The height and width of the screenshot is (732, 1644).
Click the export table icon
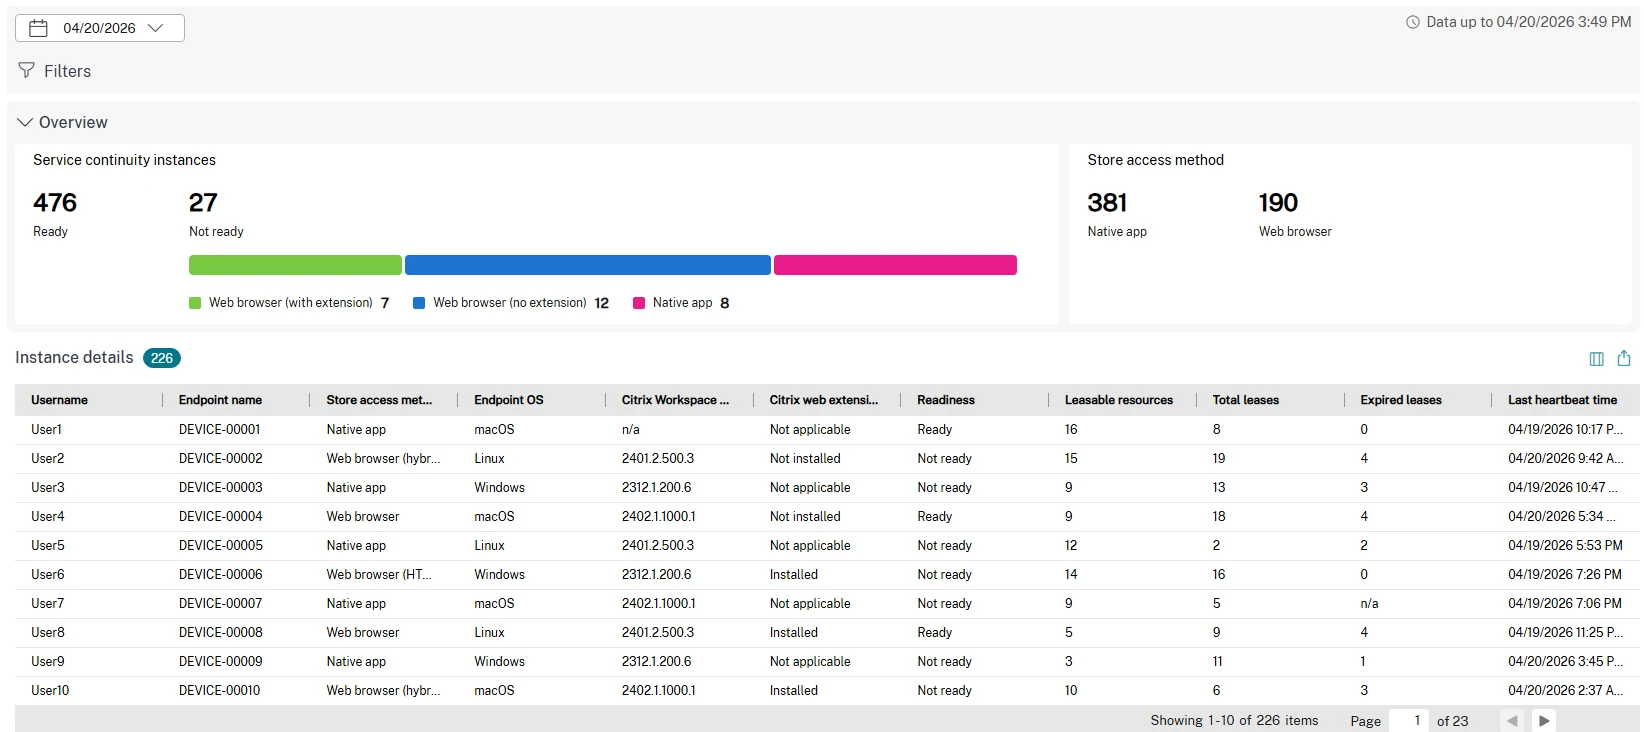pyautogui.click(x=1624, y=358)
